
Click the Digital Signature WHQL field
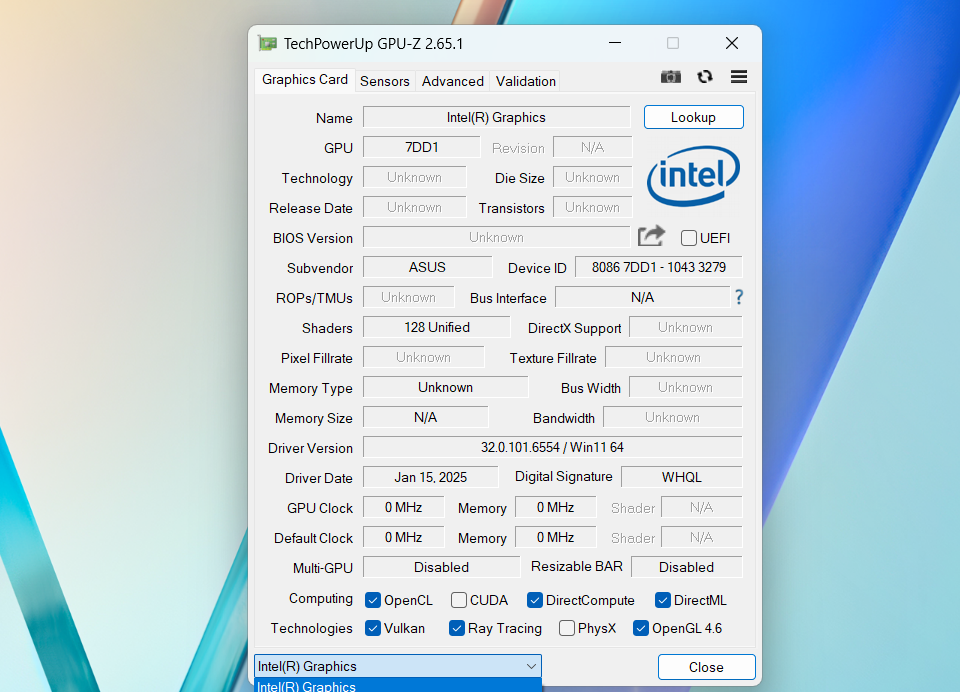click(681, 477)
